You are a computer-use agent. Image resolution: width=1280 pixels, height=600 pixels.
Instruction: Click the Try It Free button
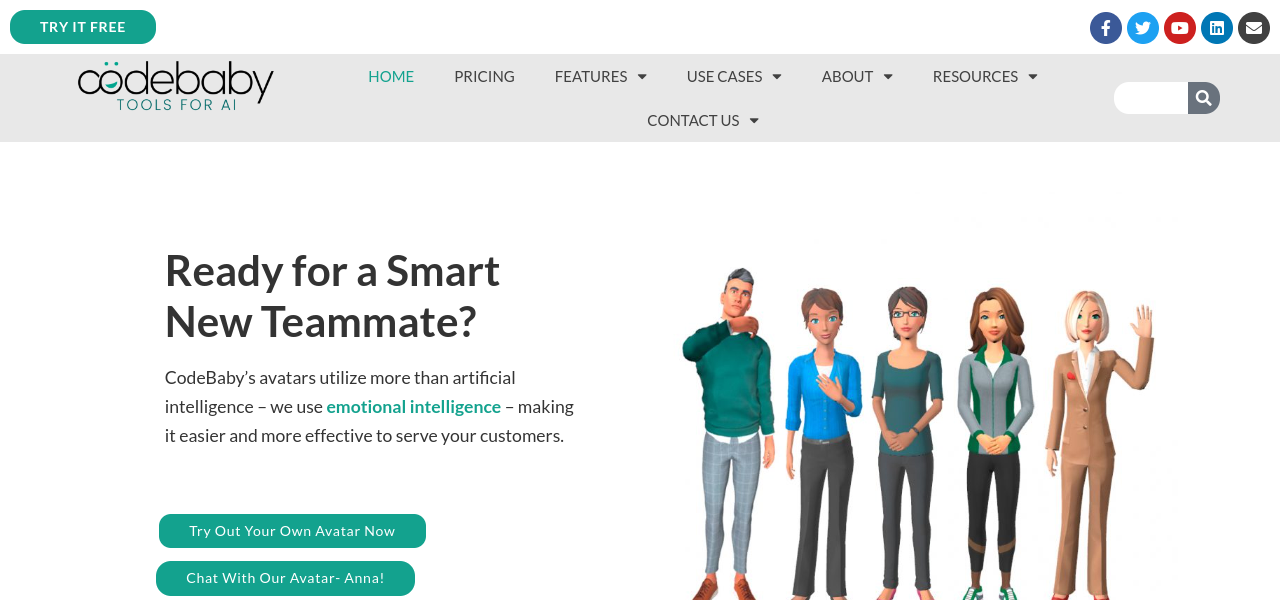(x=83, y=27)
